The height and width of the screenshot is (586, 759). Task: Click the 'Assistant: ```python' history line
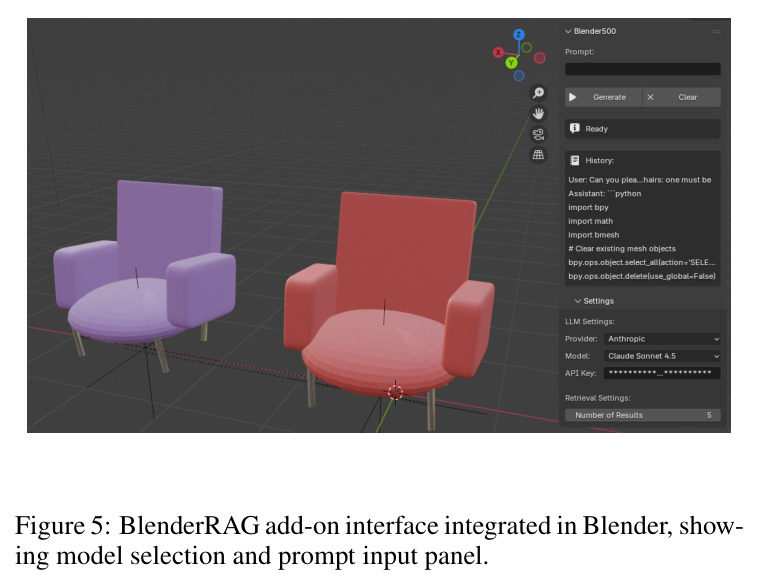click(x=605, y=194)
